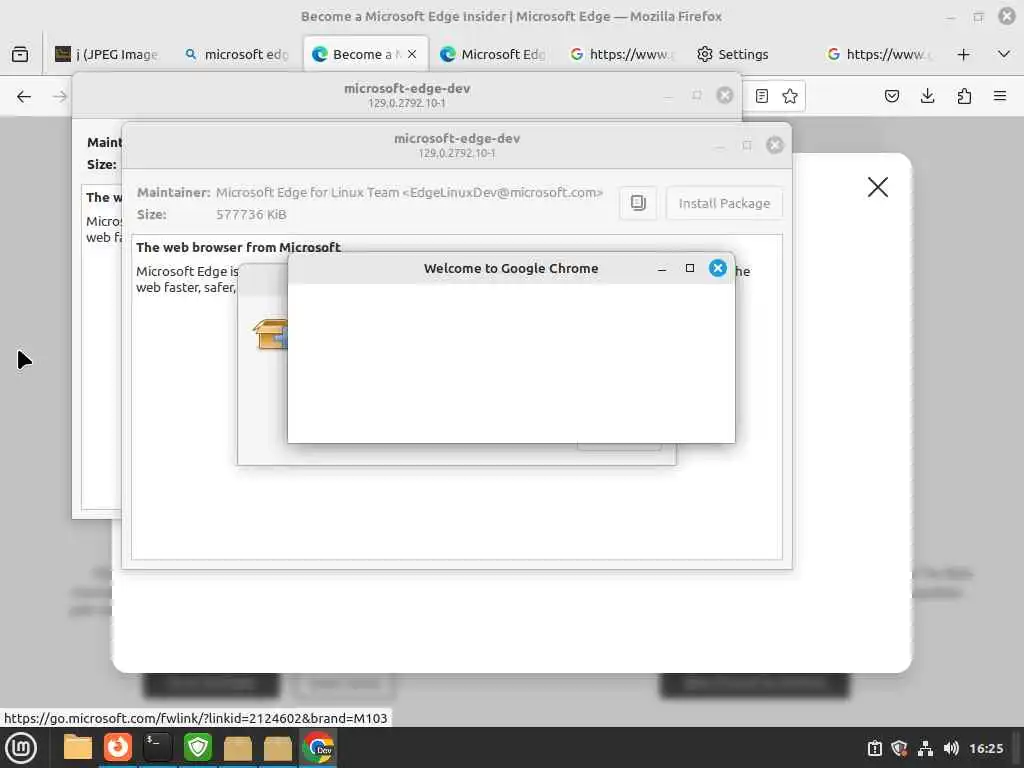
Task: Open the terminal from the taskbar
Action: pos(157,747)
